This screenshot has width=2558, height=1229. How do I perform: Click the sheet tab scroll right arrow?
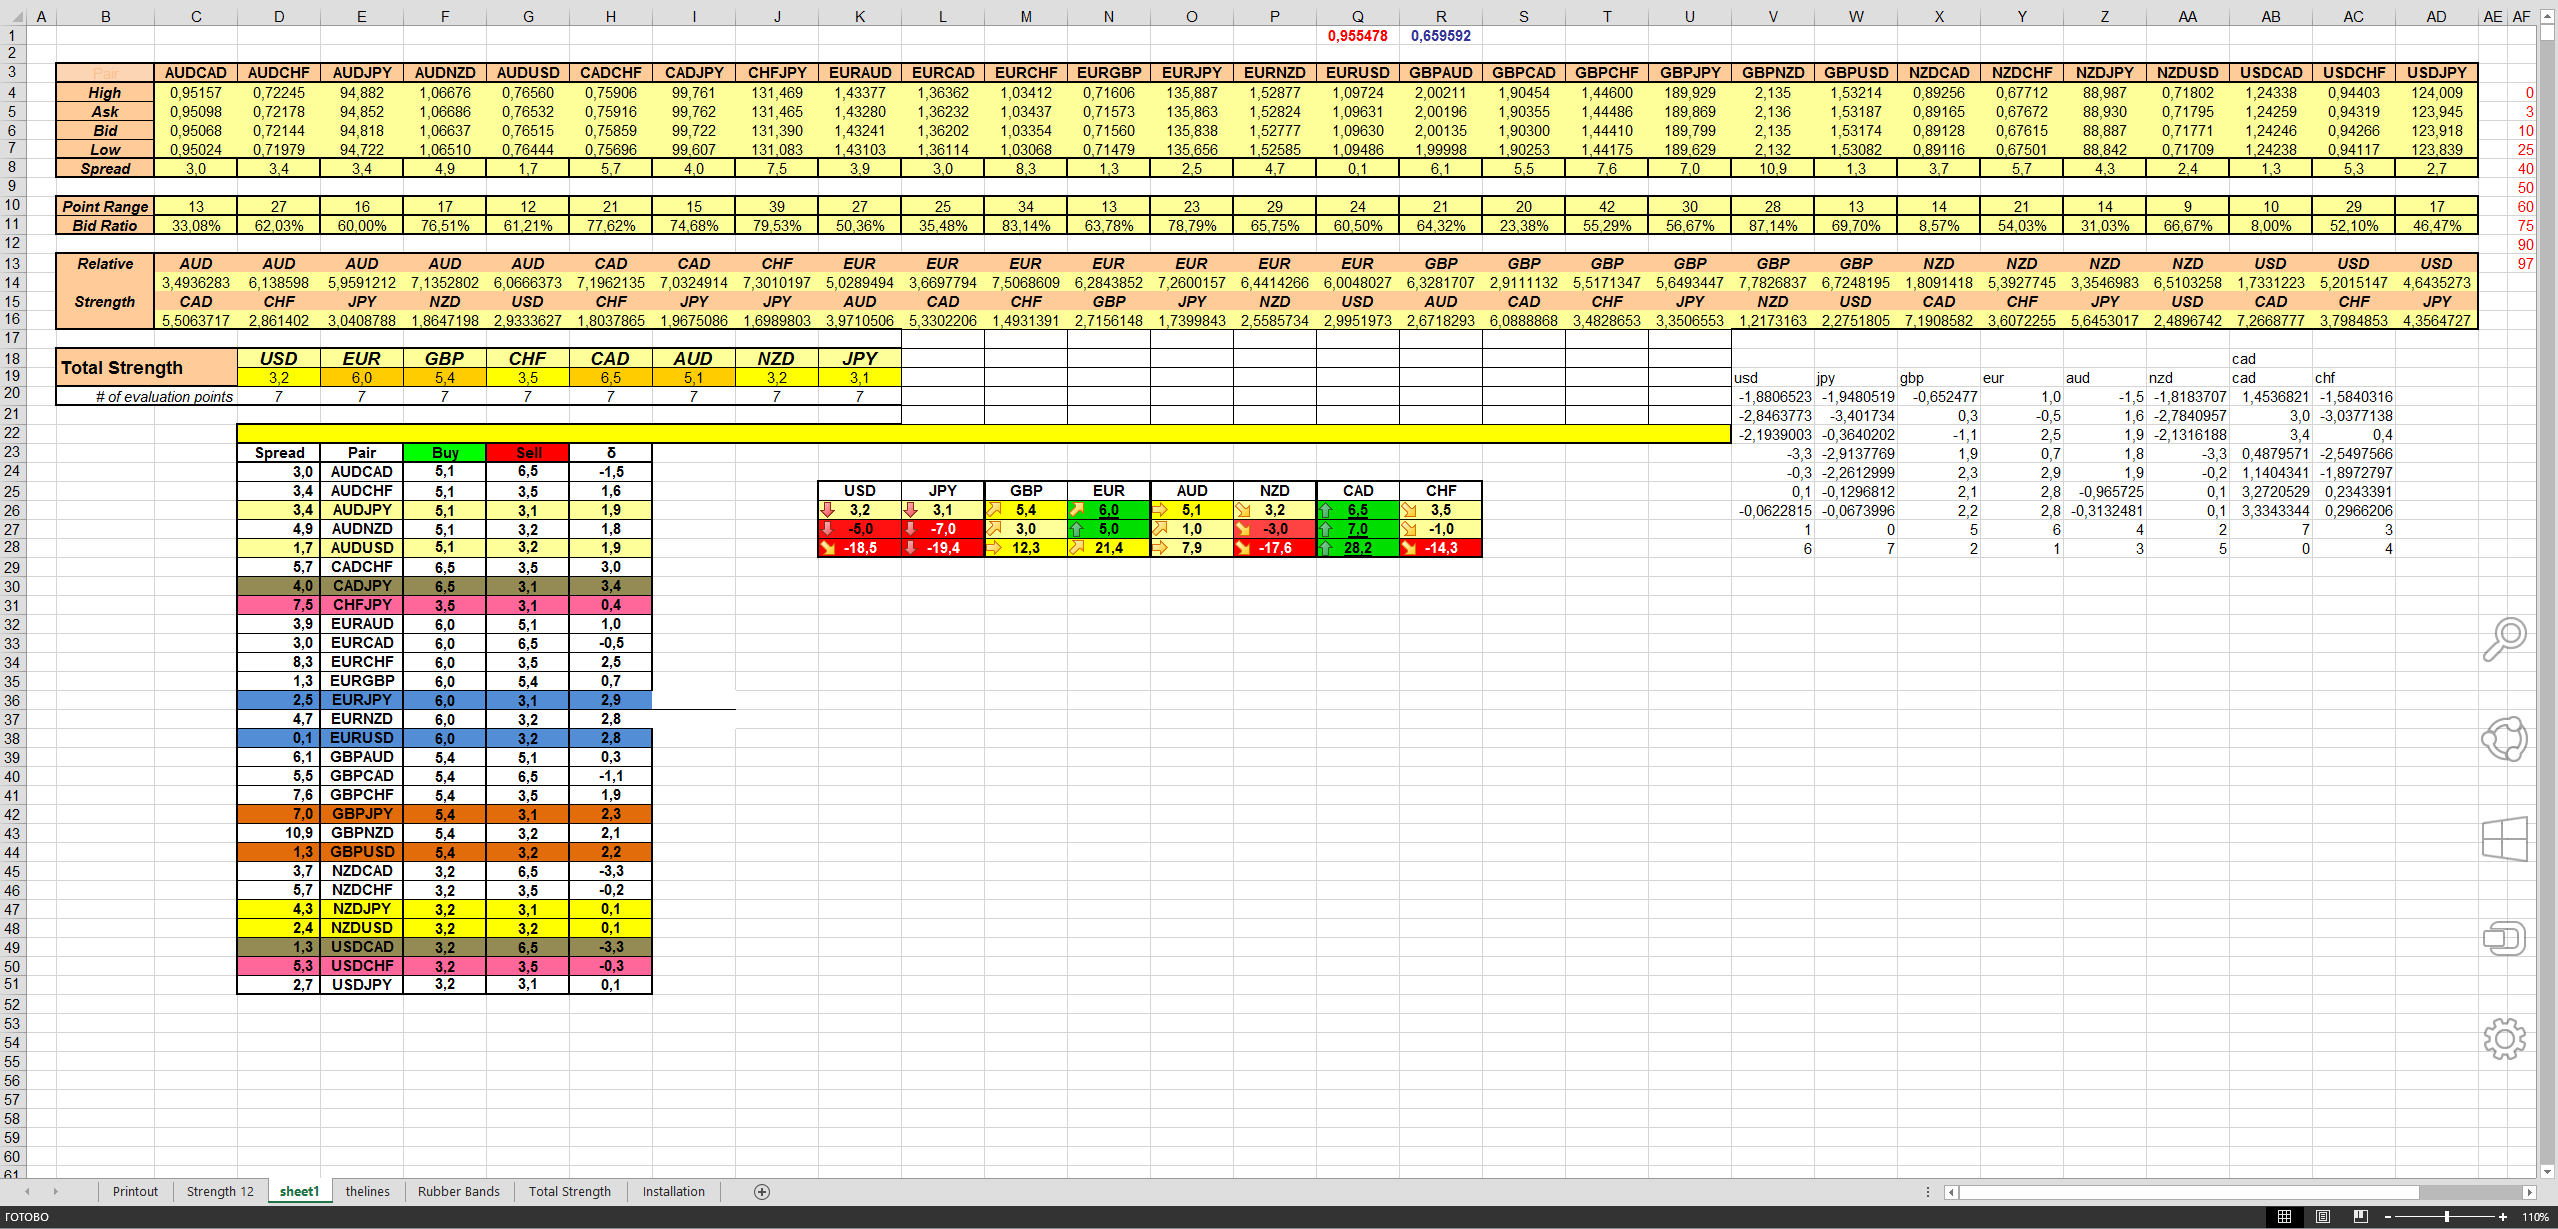[55, 1191]
